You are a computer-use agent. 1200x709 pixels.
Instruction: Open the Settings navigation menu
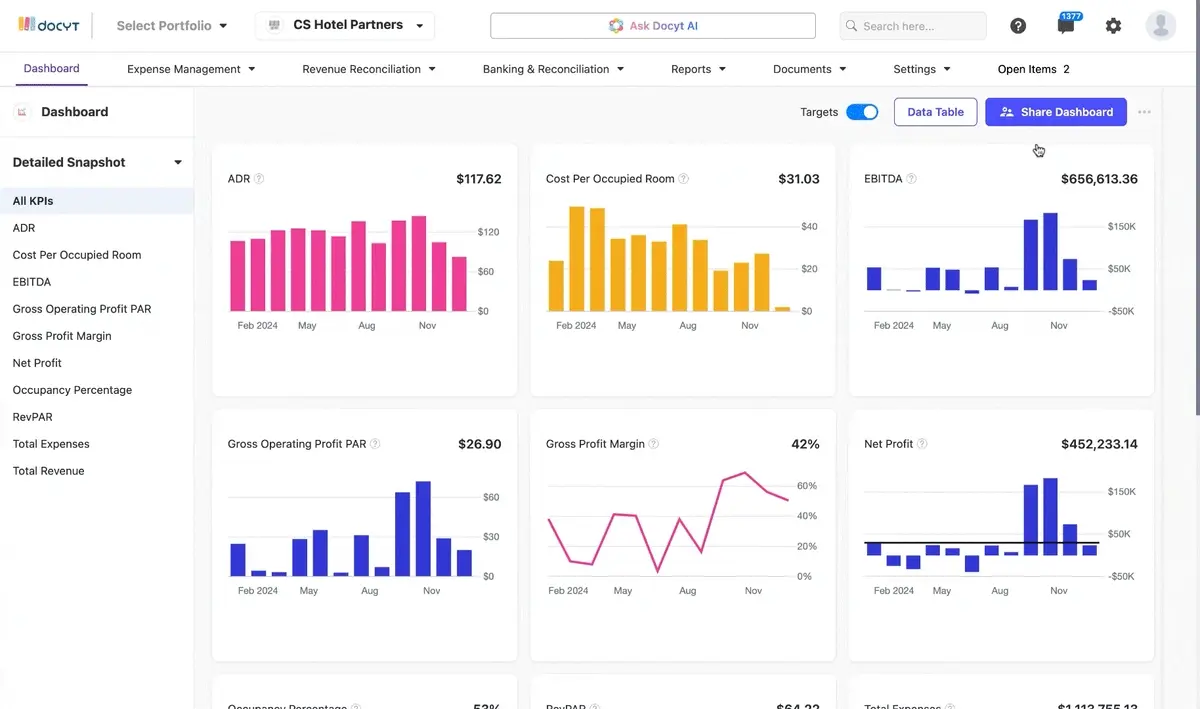tap(922, 69)
